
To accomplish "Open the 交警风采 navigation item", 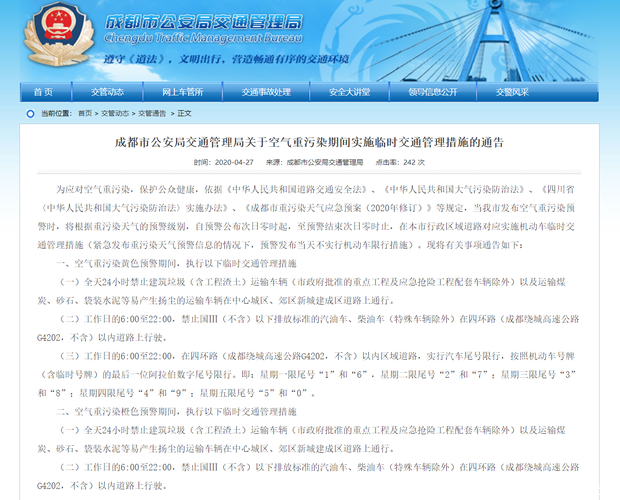I will [x=512, y=92].
